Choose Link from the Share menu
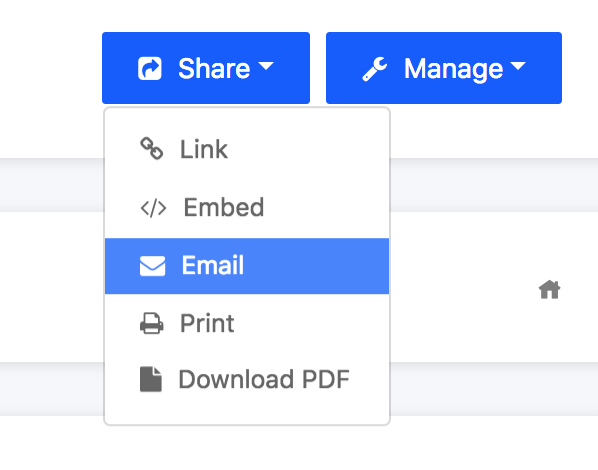Image resolution: width=598 pixels, height=470 pixels. (x=247, y=149)
